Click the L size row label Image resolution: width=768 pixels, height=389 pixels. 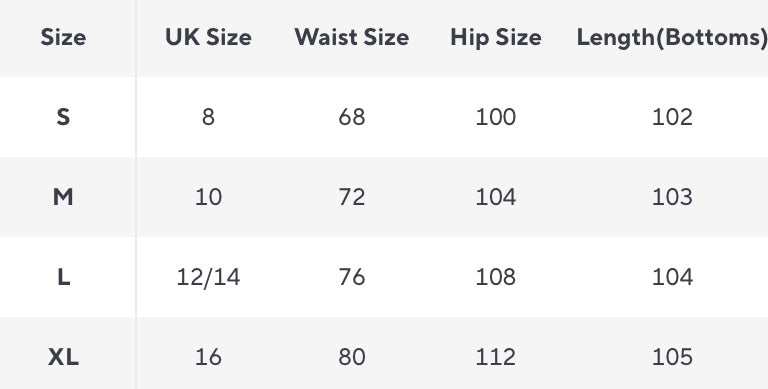(x=63, y=277)
